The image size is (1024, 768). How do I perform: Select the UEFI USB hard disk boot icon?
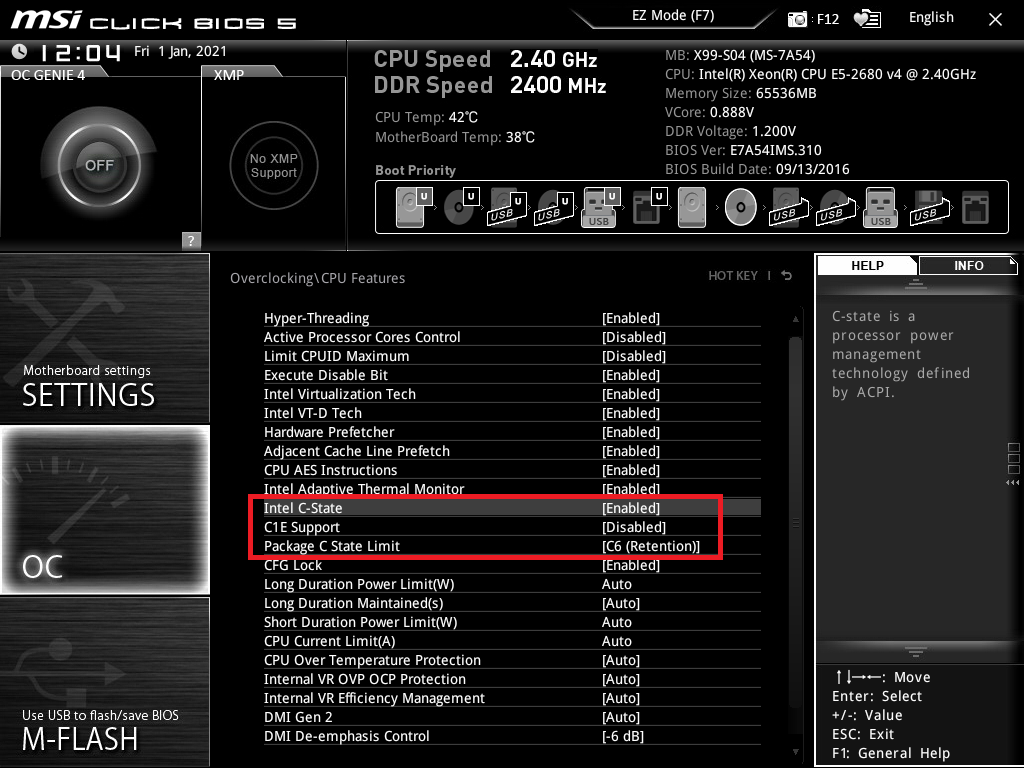pos(507,207)
